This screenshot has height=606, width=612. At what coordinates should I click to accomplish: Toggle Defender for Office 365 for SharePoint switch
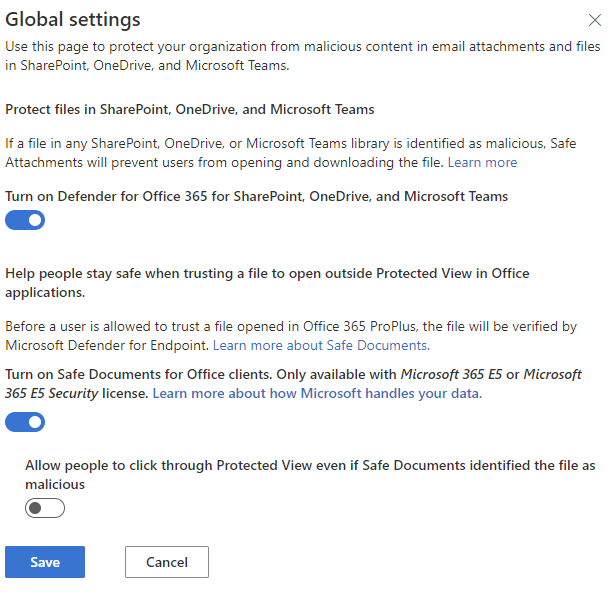[25, 221]
